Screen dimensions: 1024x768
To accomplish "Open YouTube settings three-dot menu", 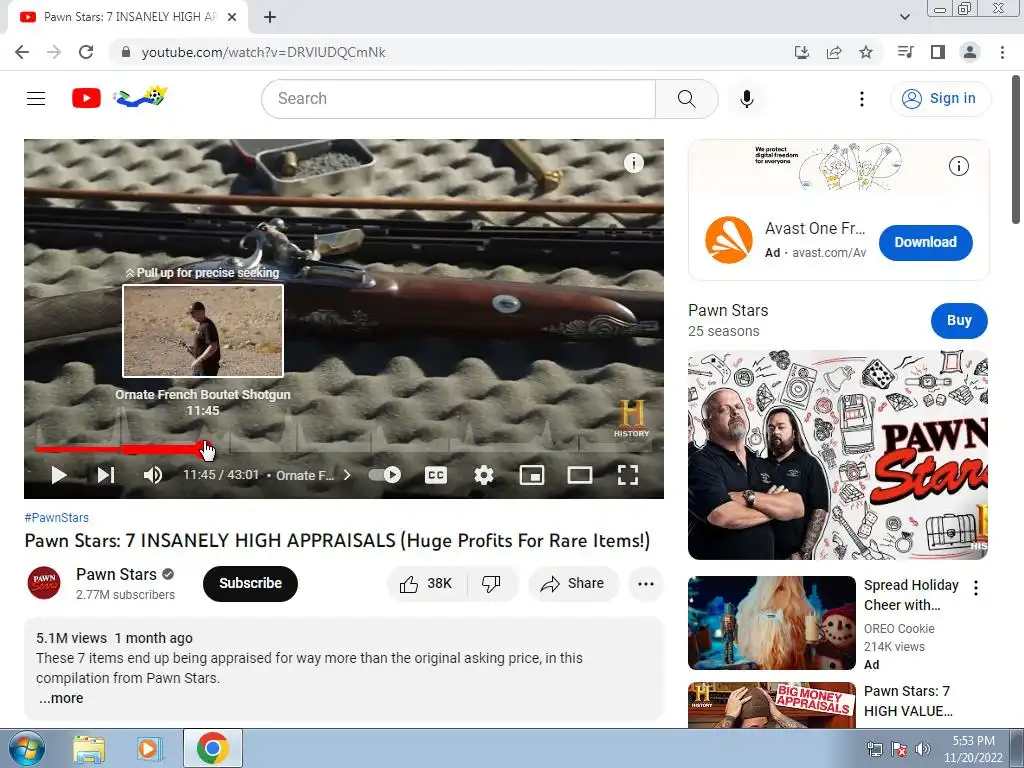I will coord(861,99).
